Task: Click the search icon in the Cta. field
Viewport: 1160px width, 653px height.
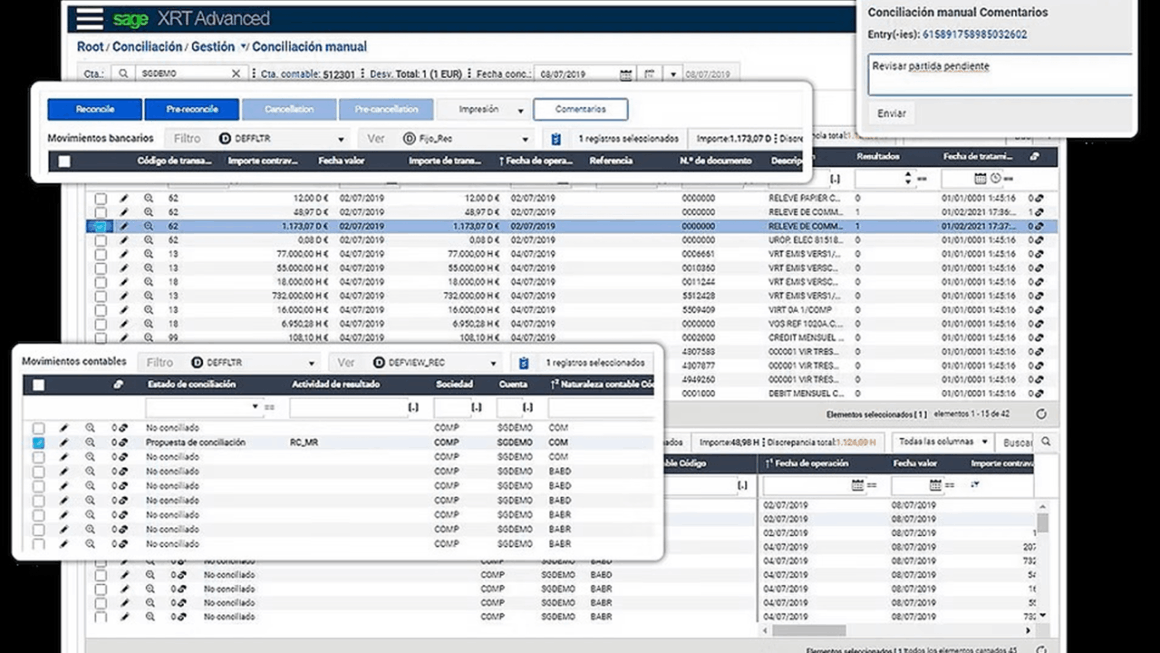Action: (x=124, y=74)
